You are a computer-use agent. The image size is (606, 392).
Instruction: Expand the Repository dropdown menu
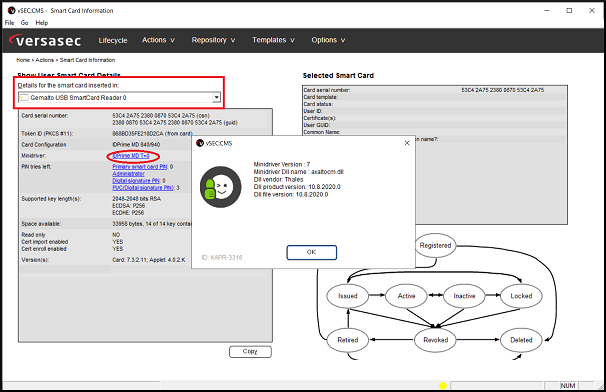[x=213, y=40]
